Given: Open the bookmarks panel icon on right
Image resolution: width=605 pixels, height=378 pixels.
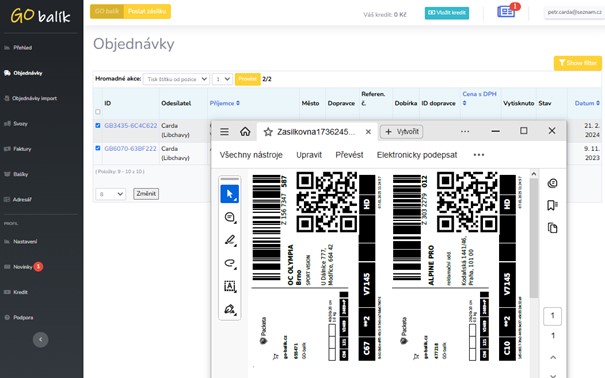Looking at the screenshot, I should click(x=553, y=205).
